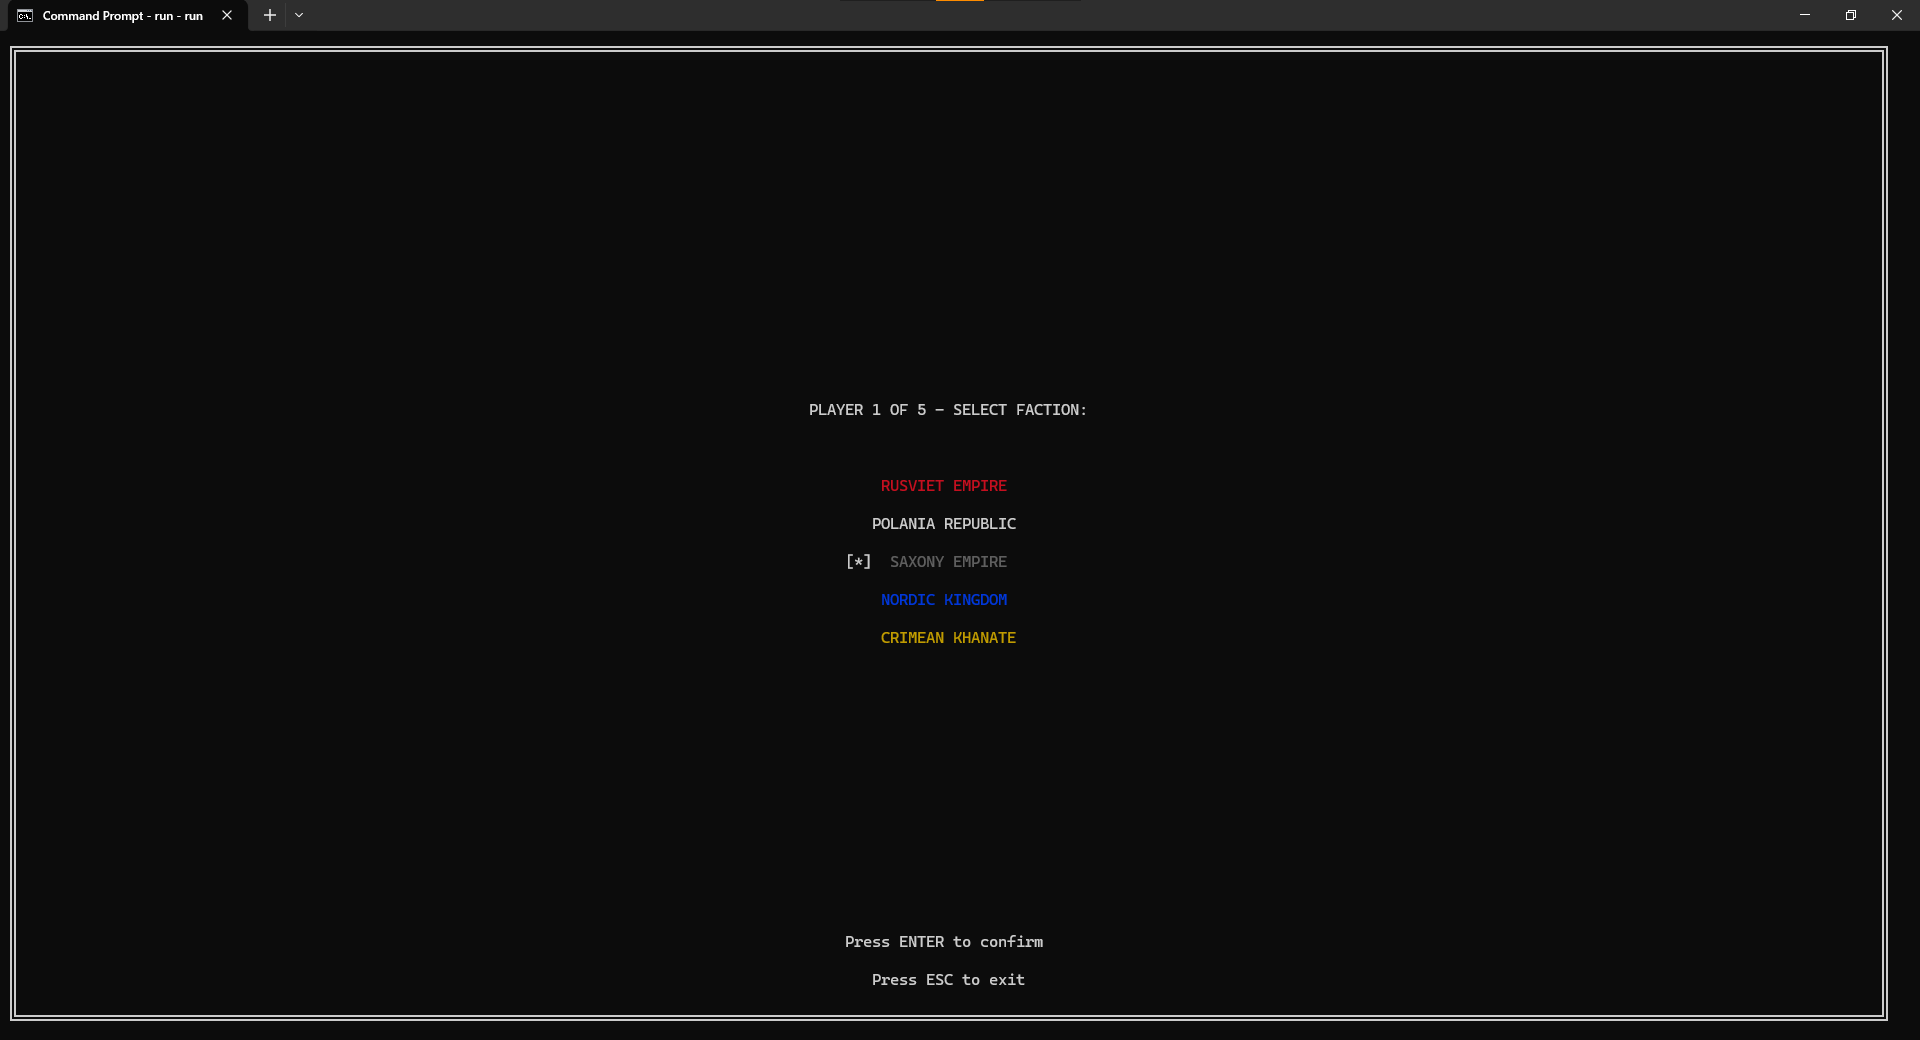Click the [*] selection marker
The image size is (1920, 1040).
coord(858,562)
